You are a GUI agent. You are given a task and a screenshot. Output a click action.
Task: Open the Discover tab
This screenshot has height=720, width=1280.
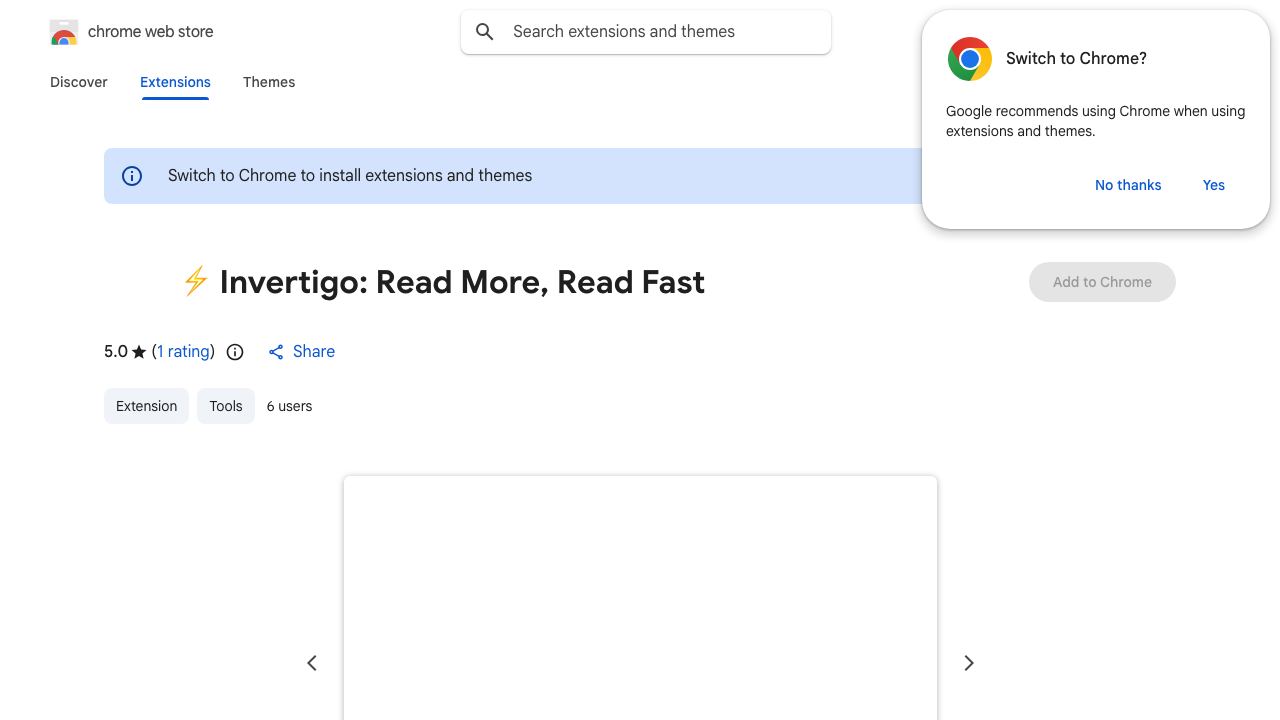point(79,82)
